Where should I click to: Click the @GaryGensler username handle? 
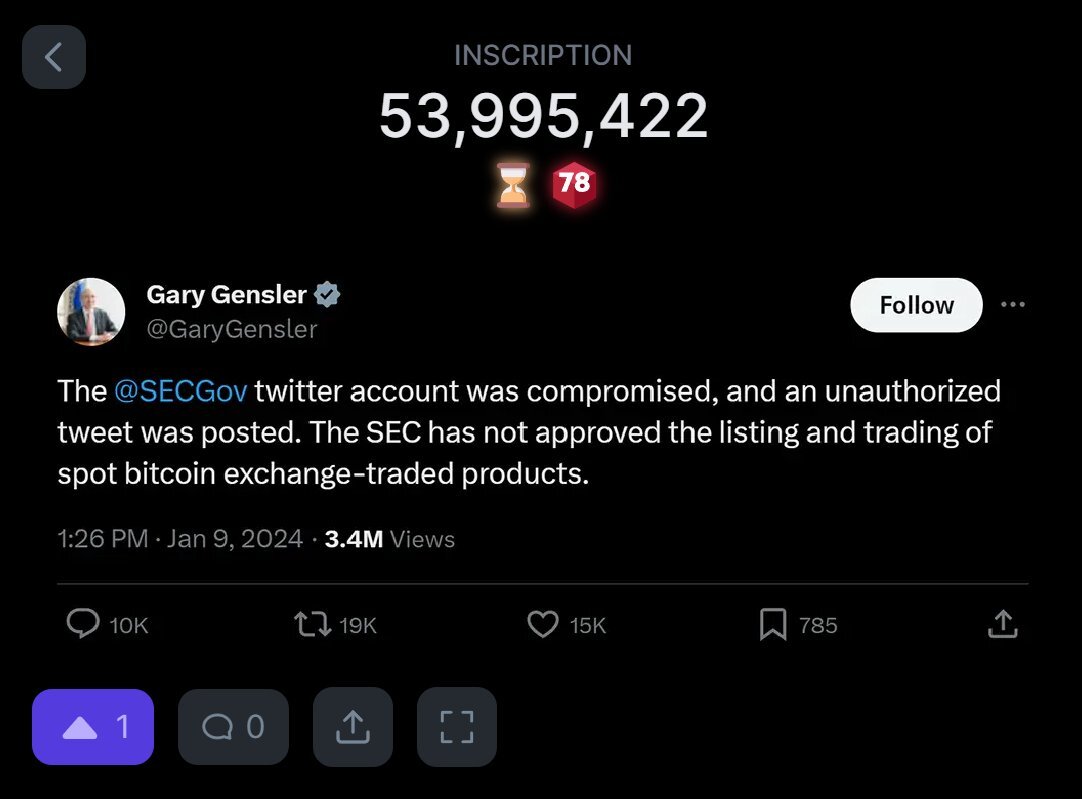tap(232, 329)
